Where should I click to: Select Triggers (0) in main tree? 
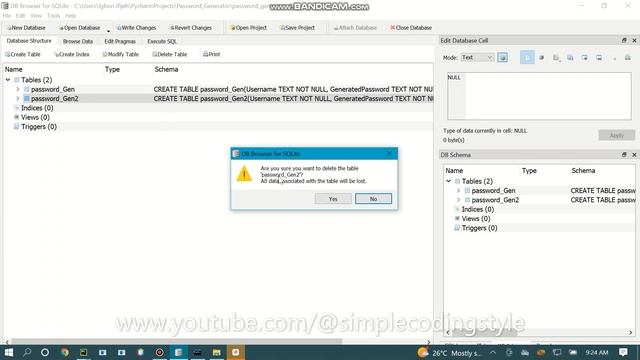coord(39,127)
